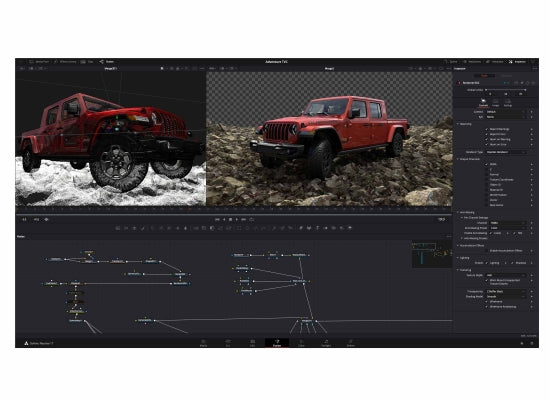
Task: Toggle Abort on Warning checkbox
Action: tap(487, 139)
